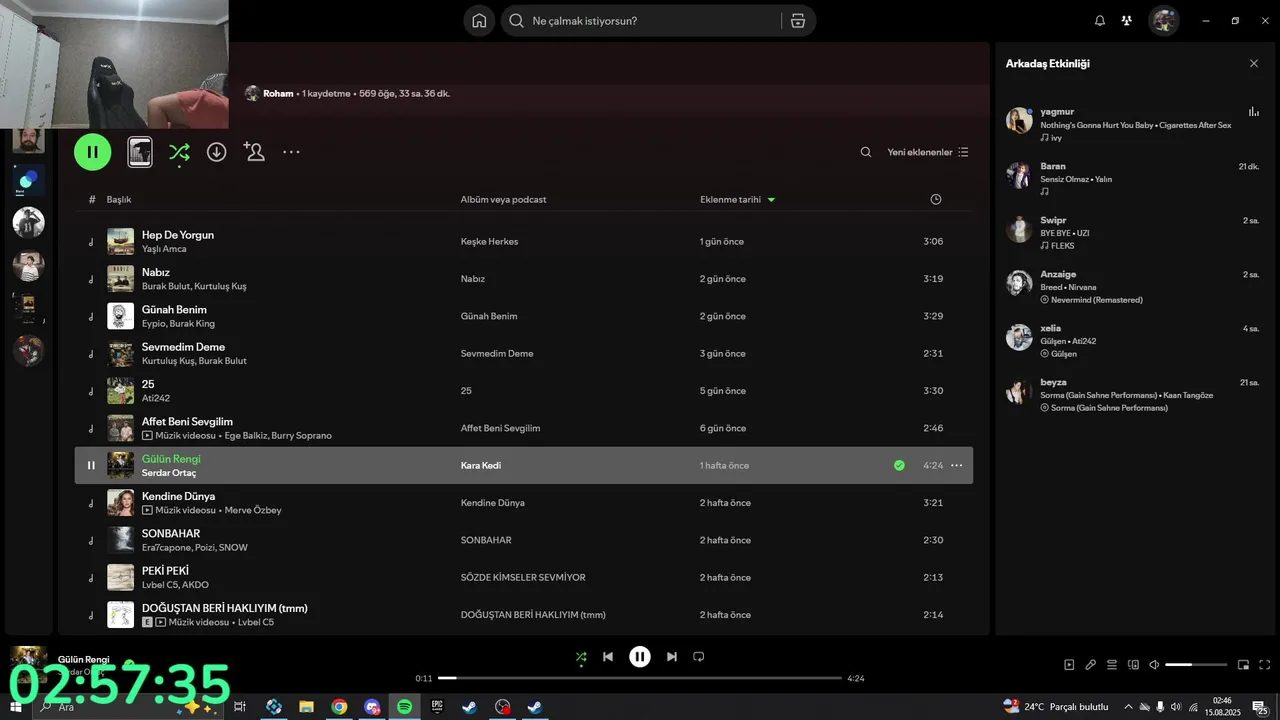Open the miniplayer icon
Image resolution: width=1280 pixels, height=720 pixels.
1244,664
